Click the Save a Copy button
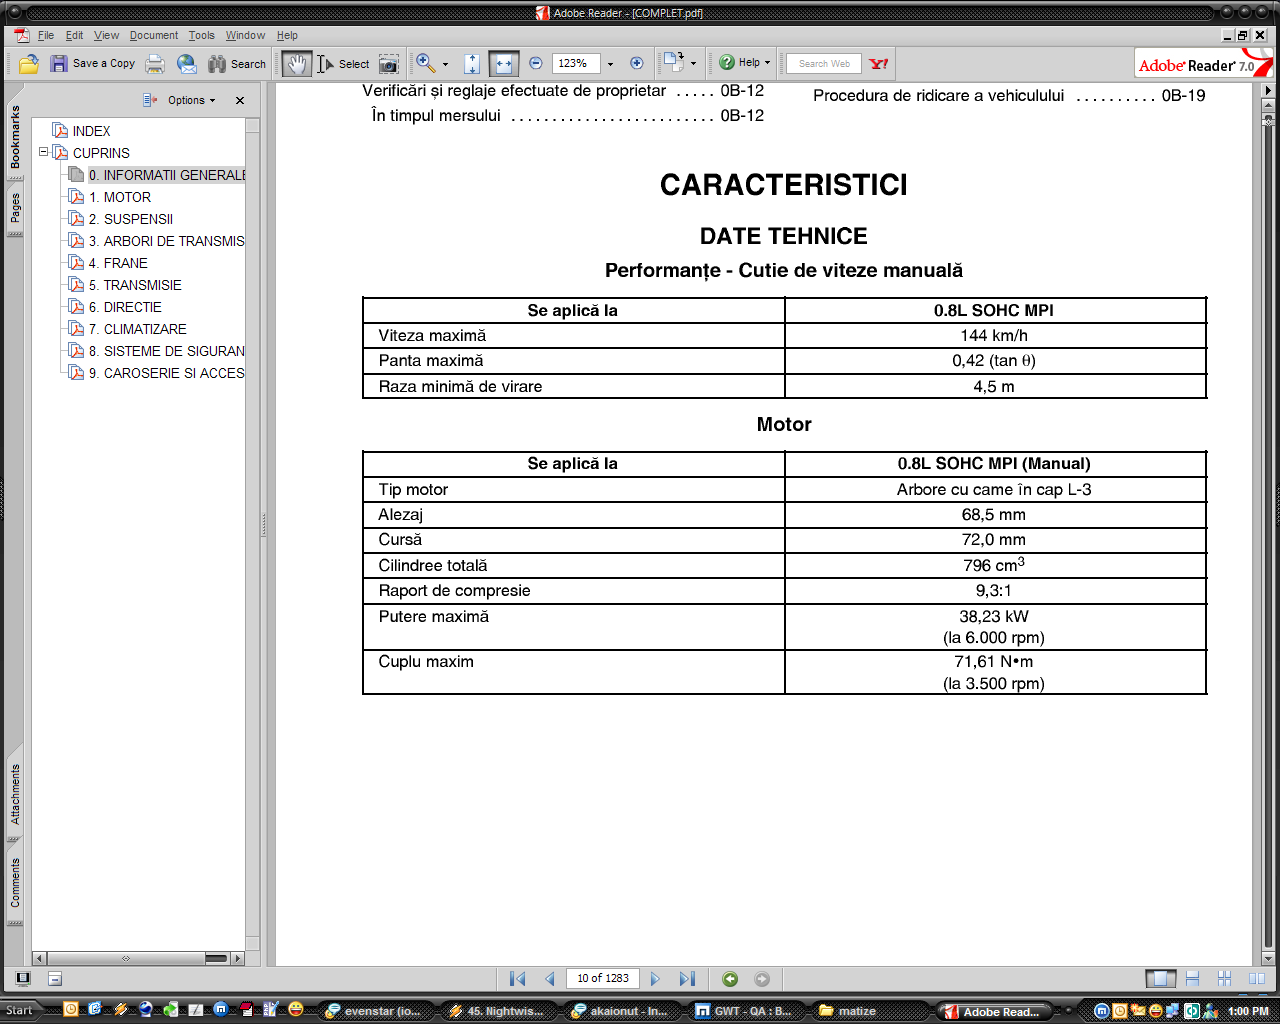 pyautogui.click(x=93, y=64)
